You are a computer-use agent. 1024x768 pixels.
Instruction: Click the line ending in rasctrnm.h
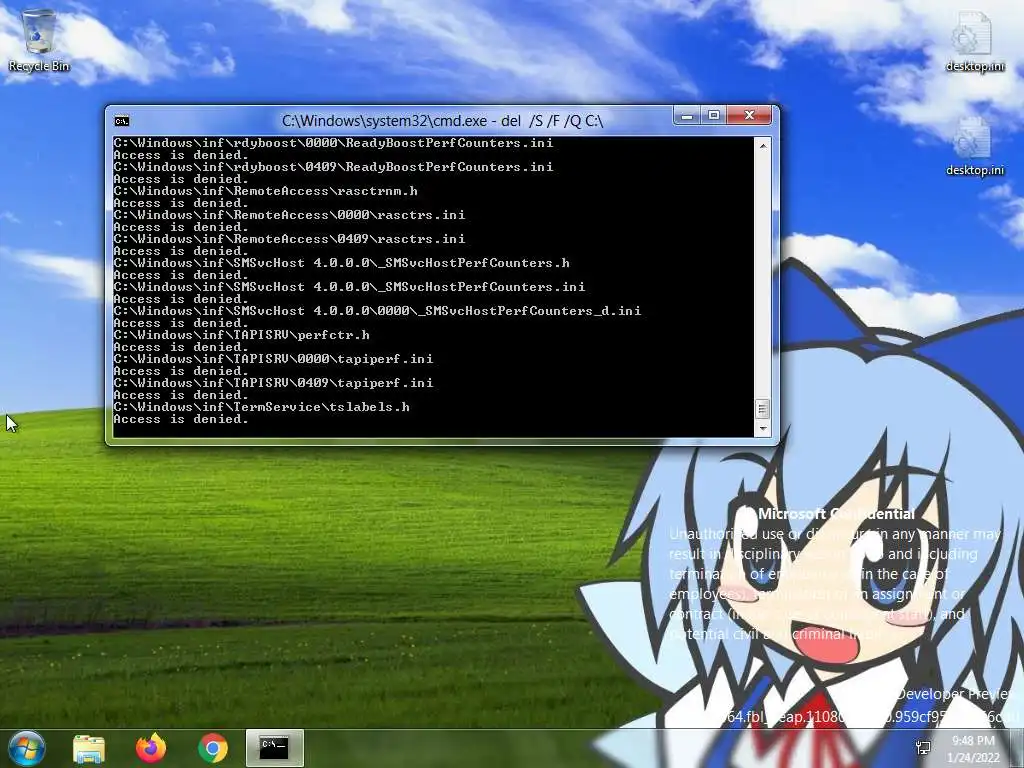tap(265, 191)
